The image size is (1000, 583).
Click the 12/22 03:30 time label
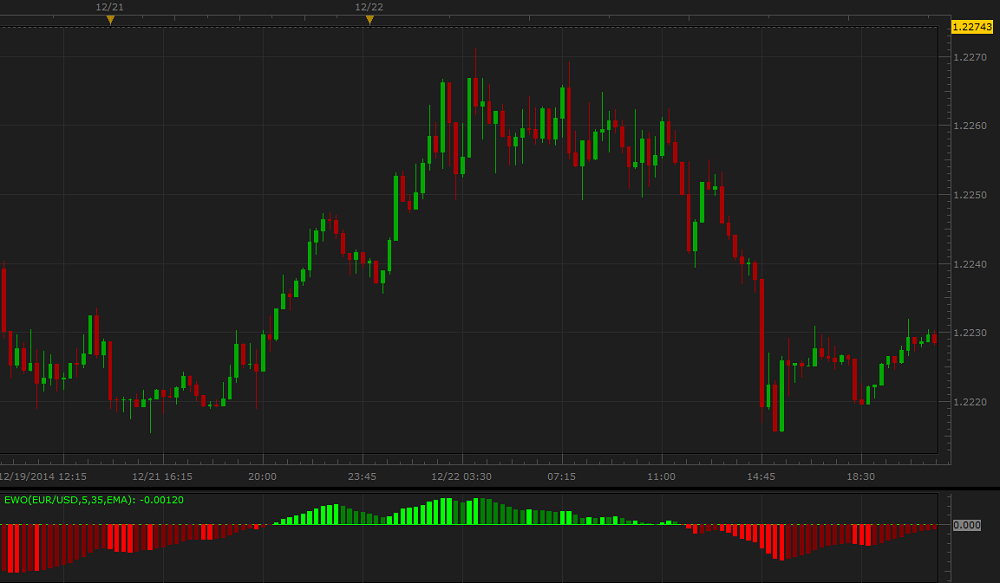(x=461, y=476)
